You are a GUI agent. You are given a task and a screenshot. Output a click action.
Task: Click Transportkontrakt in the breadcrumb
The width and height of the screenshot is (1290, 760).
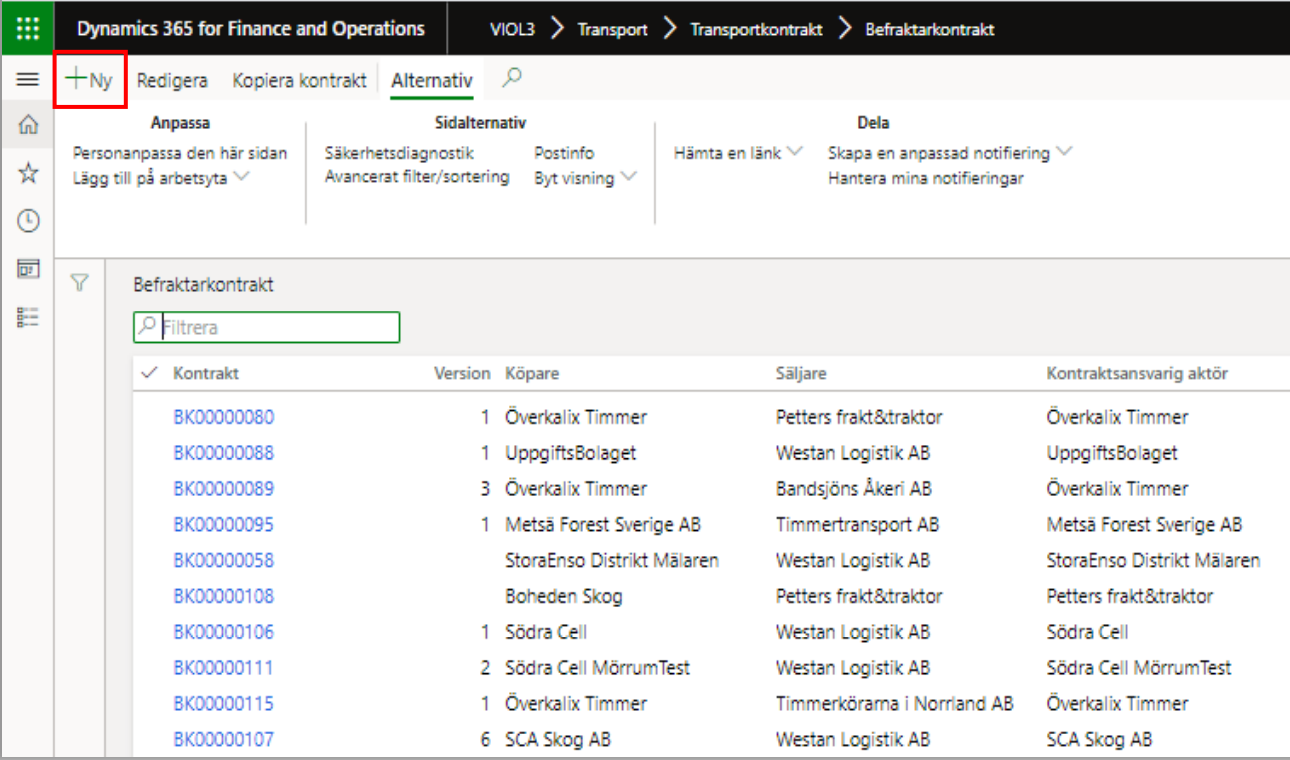click(757, 29)
